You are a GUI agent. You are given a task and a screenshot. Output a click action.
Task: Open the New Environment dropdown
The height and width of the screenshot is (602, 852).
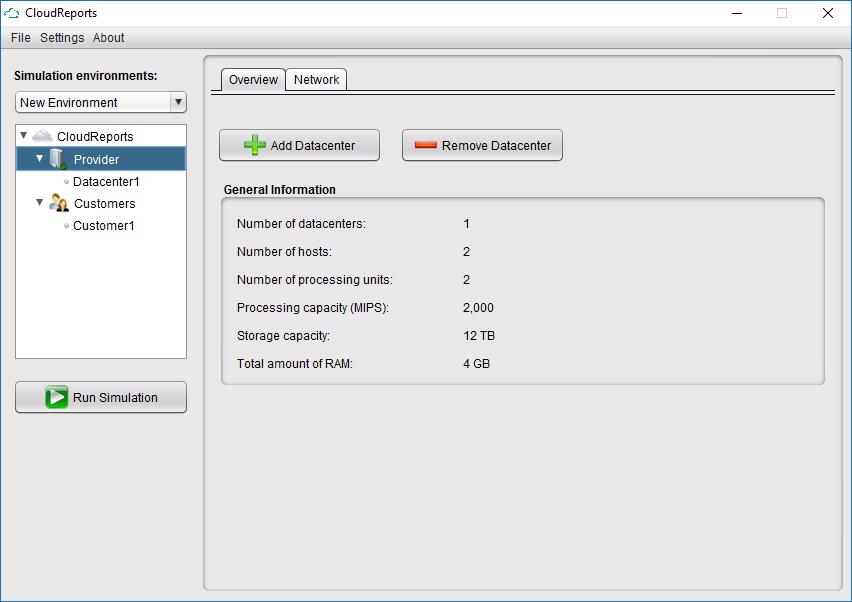coord(101,102)
